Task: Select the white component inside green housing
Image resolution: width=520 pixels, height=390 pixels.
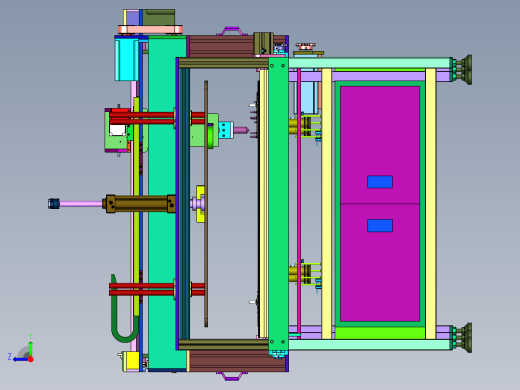Action: 117,130
